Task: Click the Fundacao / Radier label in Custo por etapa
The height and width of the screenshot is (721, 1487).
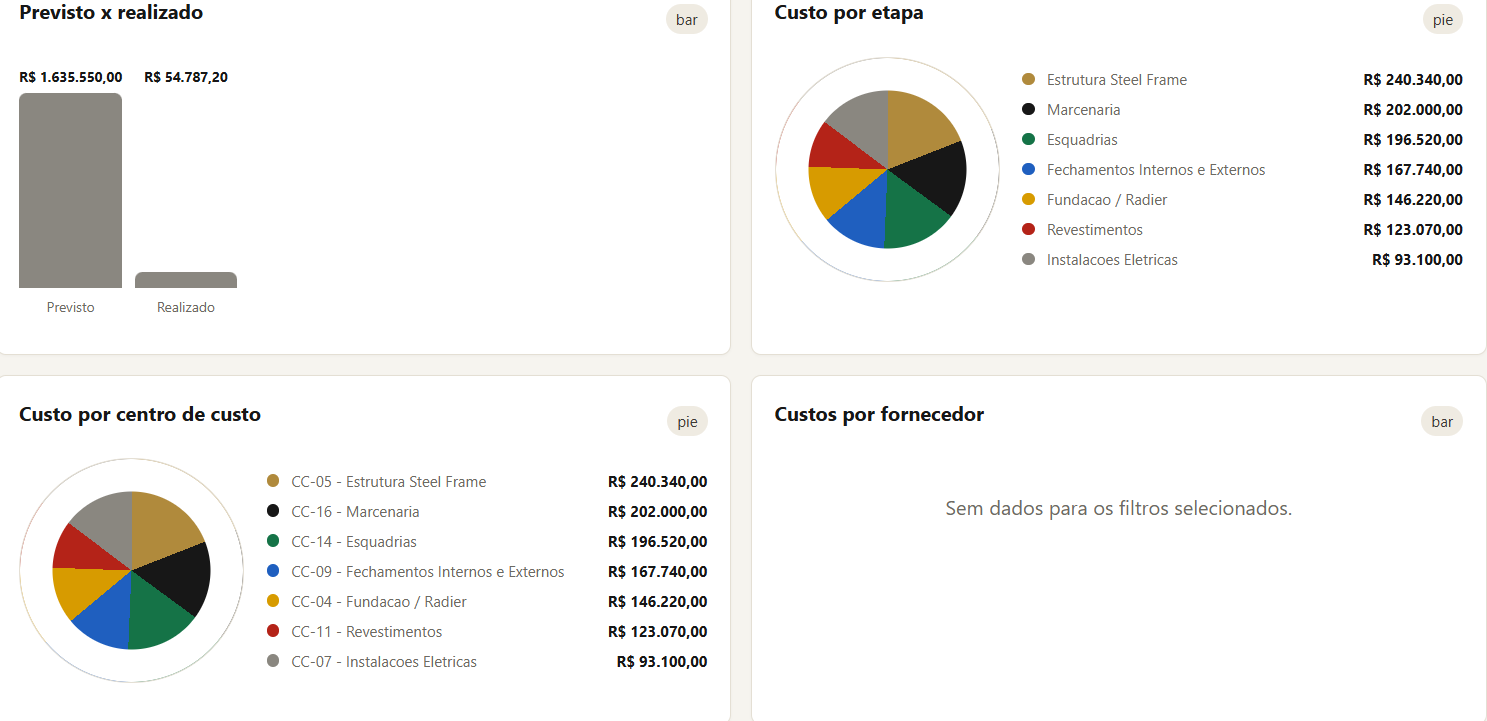Action: click(x=1107, y=200)
